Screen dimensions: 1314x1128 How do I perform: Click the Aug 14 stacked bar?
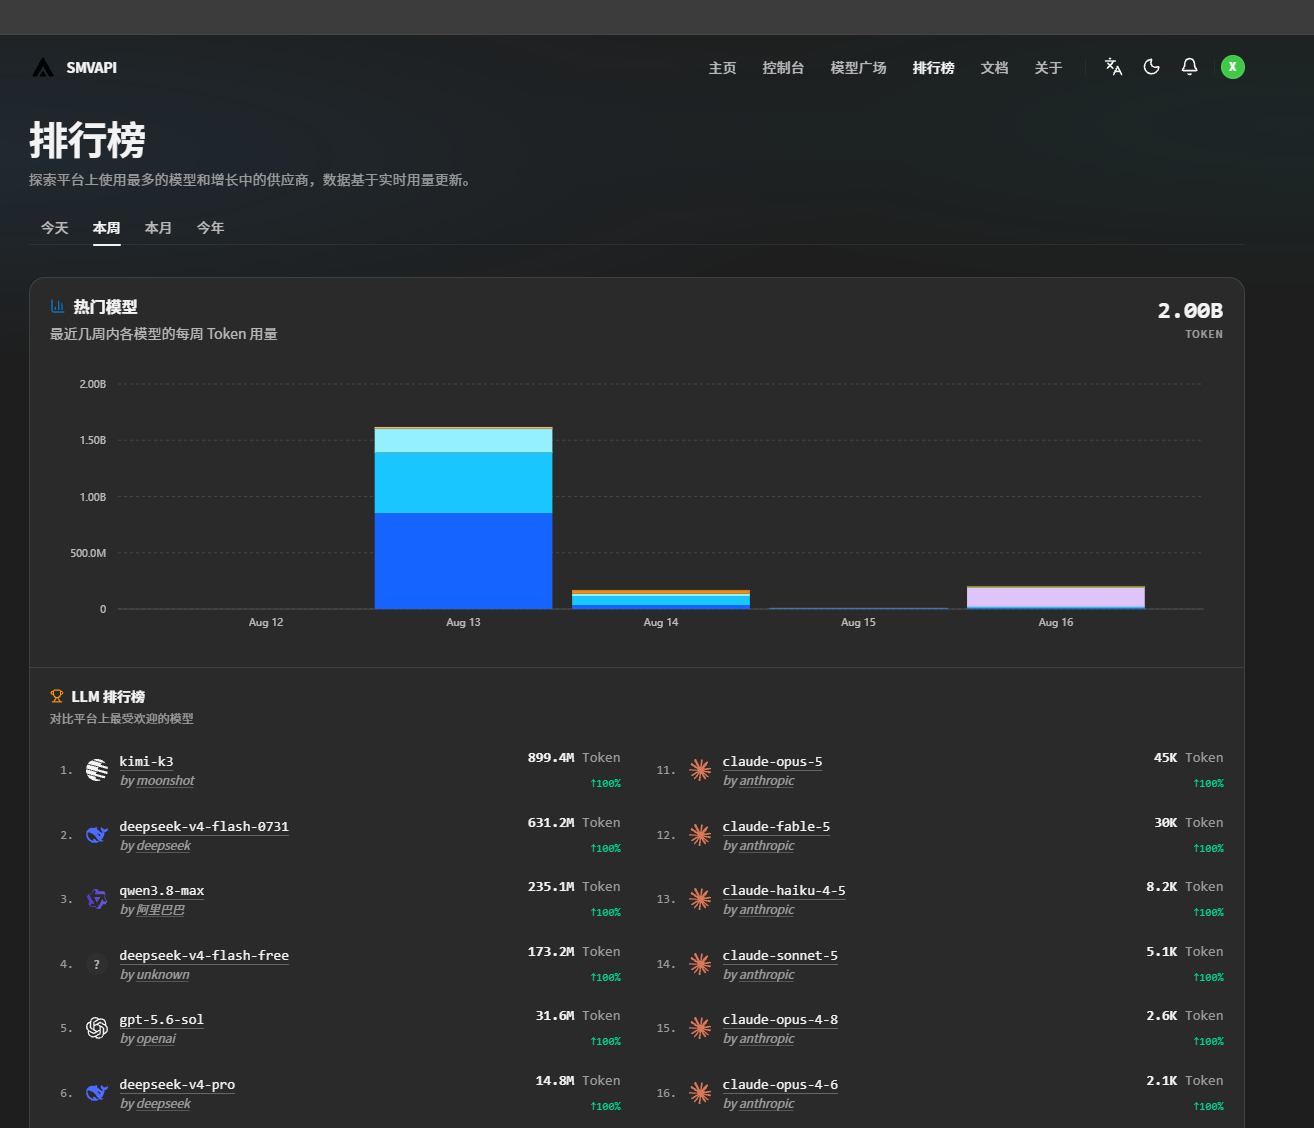660,599
